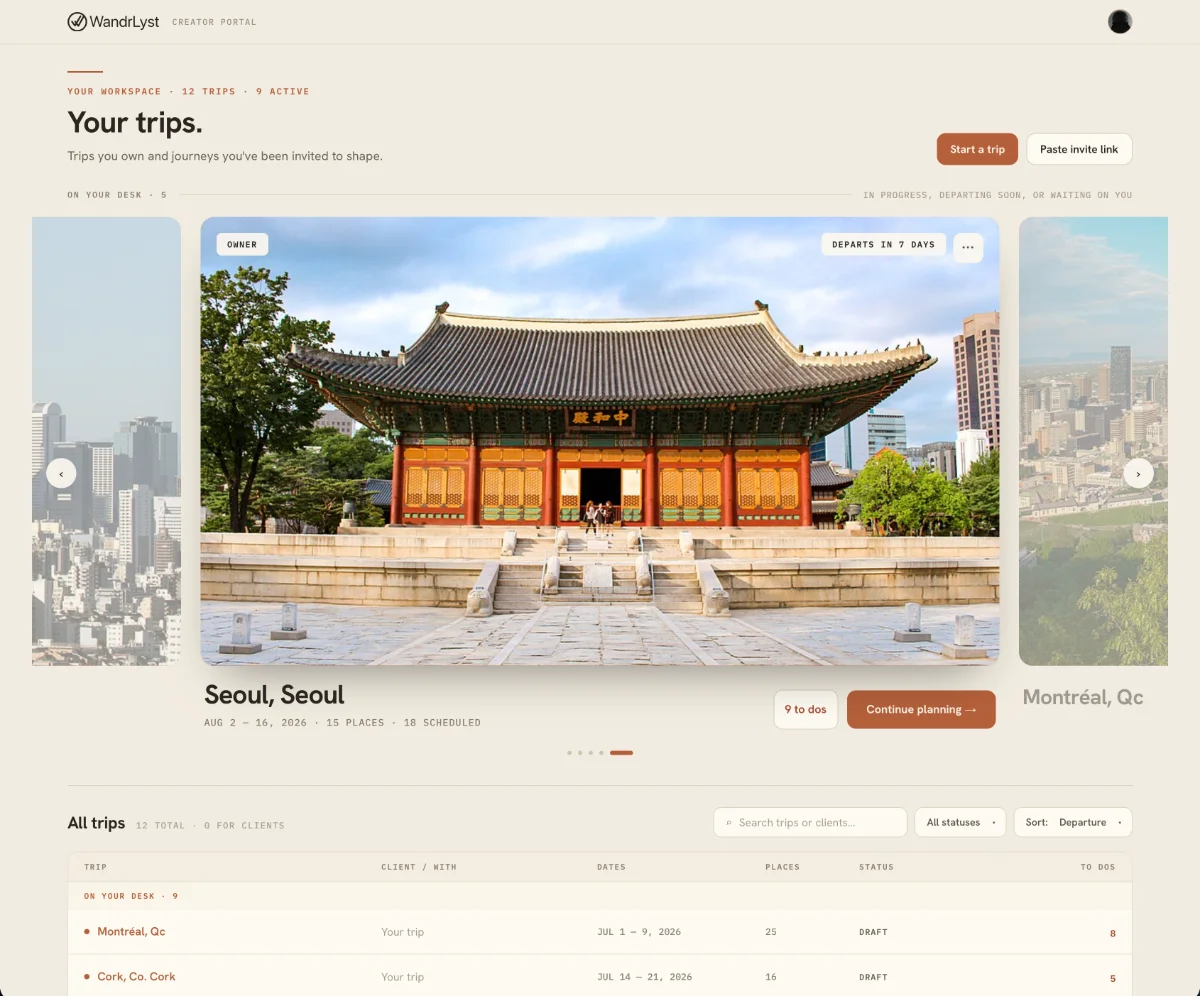
Task: Click AUG 2 — 16, 2026 trip details line
Action: (x=342, y=722)
